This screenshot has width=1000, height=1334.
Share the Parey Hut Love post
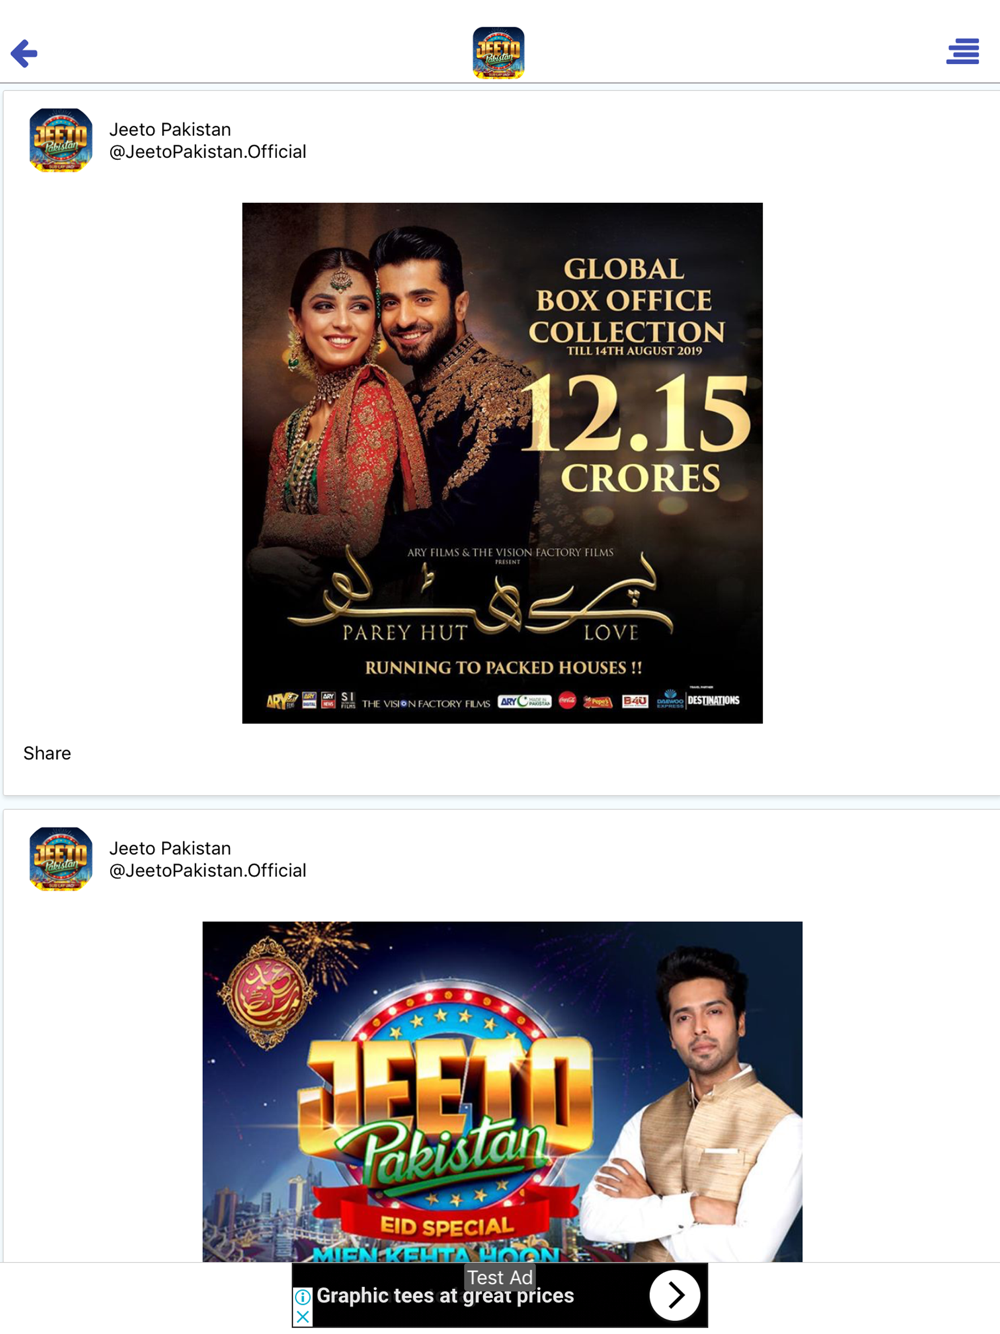point(47,753)
